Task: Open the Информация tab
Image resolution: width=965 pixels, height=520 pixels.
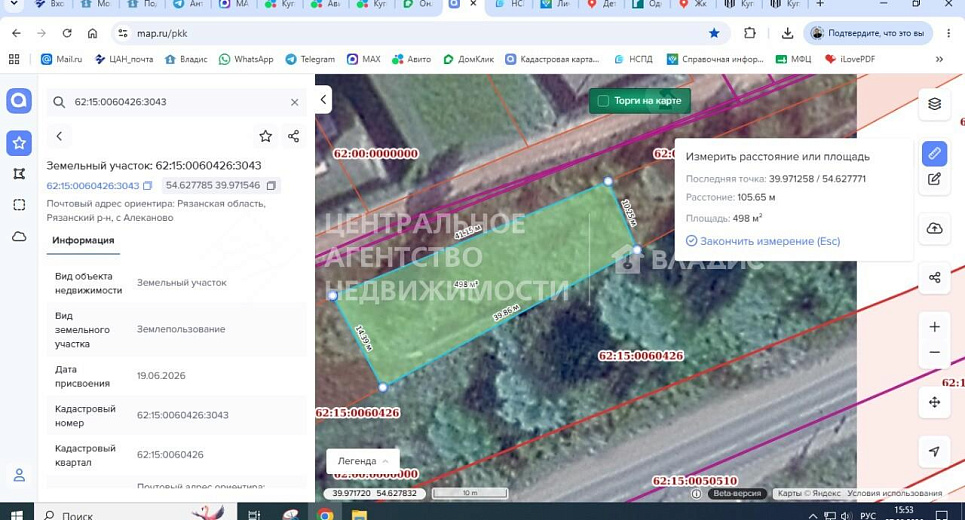Action: [83, 241]
